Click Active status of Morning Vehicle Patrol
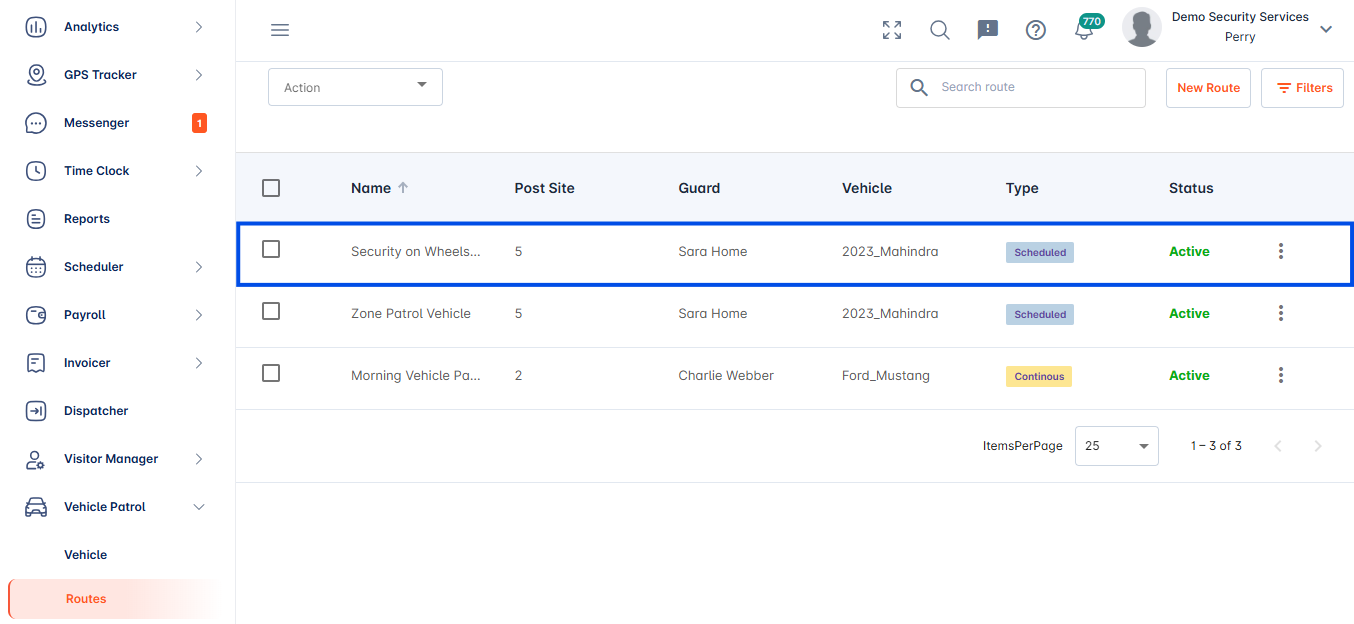This screenshot has width=1354, height=624. pyautogui.click(x=1189, y=376)
